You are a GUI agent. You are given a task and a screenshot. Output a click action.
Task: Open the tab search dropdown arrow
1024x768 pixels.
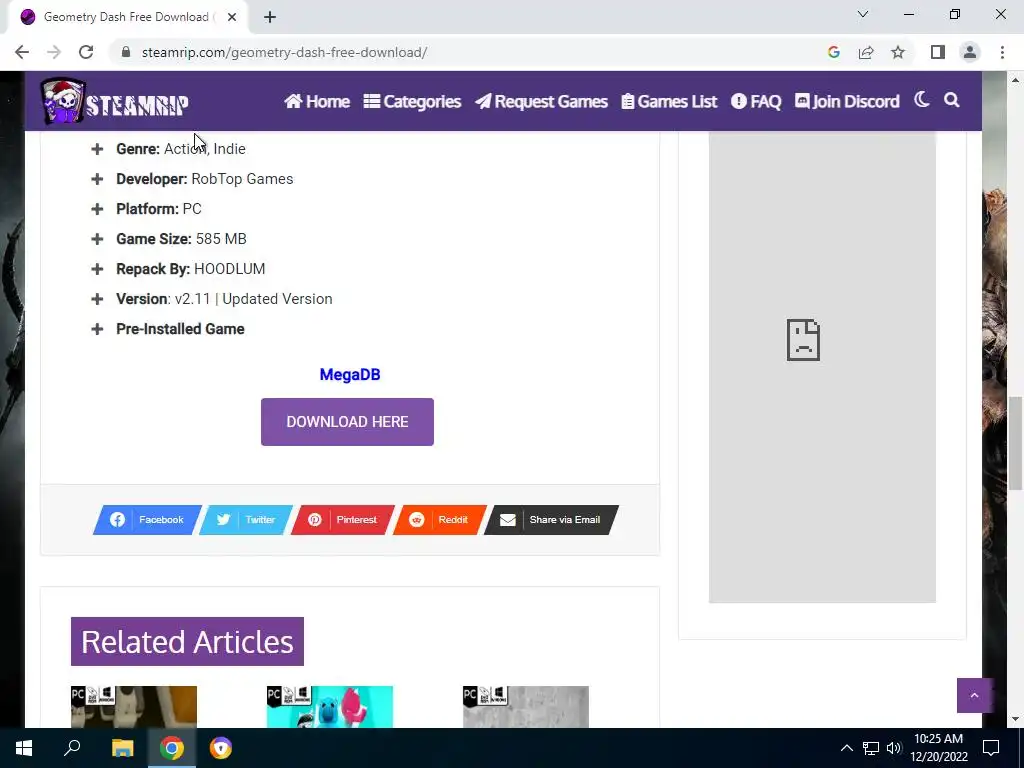[863, 14]
